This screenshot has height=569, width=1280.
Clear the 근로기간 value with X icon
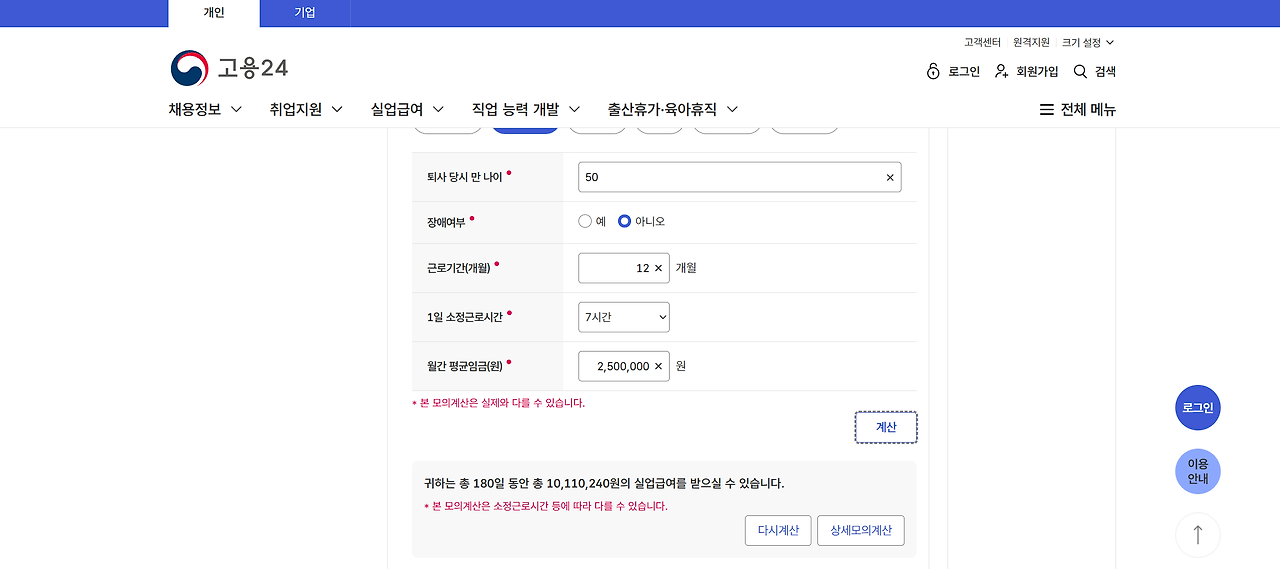point(658,268)
